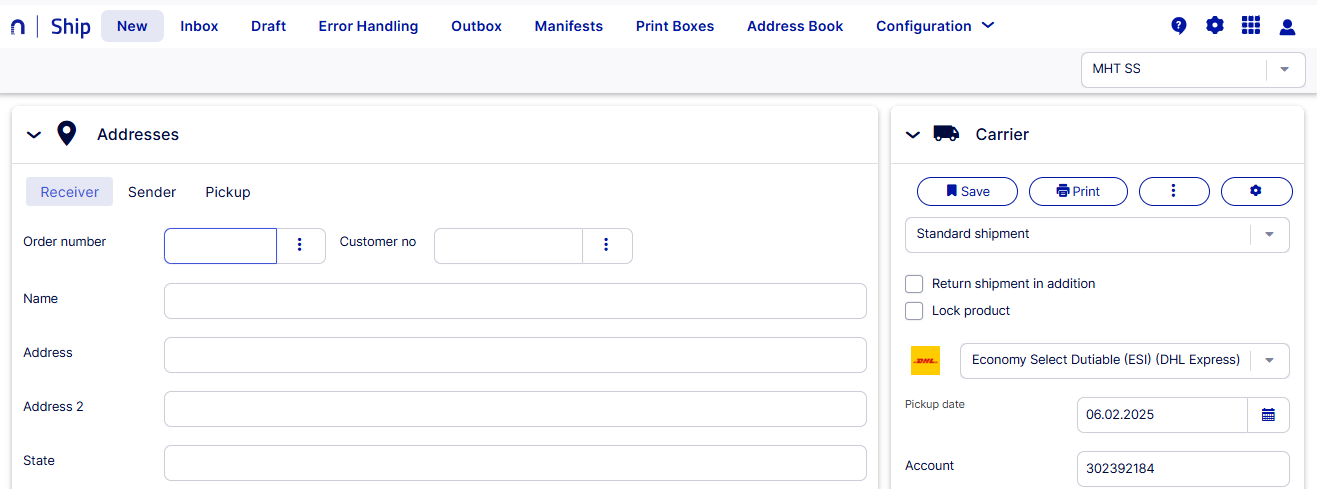Click into the Name input field

(x=515, y=301)
